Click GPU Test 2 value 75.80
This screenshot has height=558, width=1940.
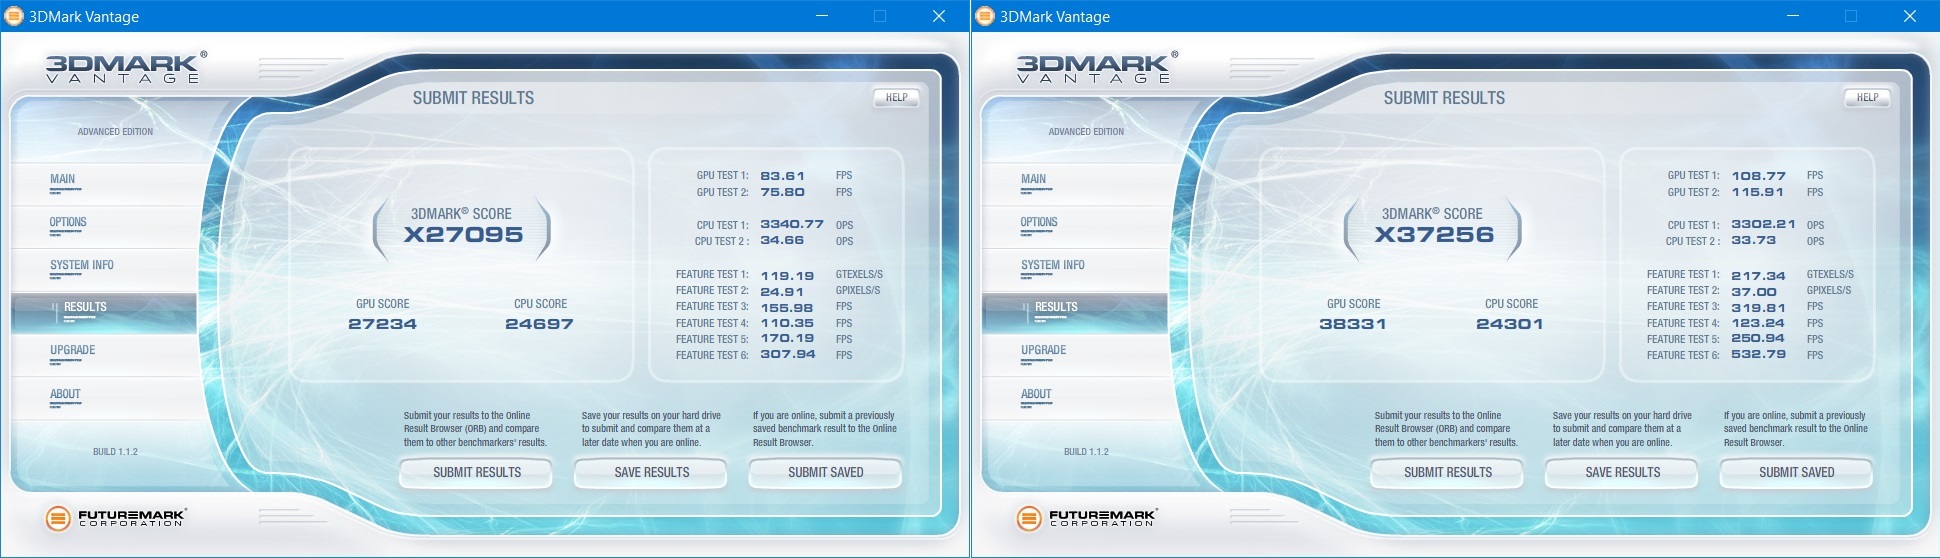(782, 192)
